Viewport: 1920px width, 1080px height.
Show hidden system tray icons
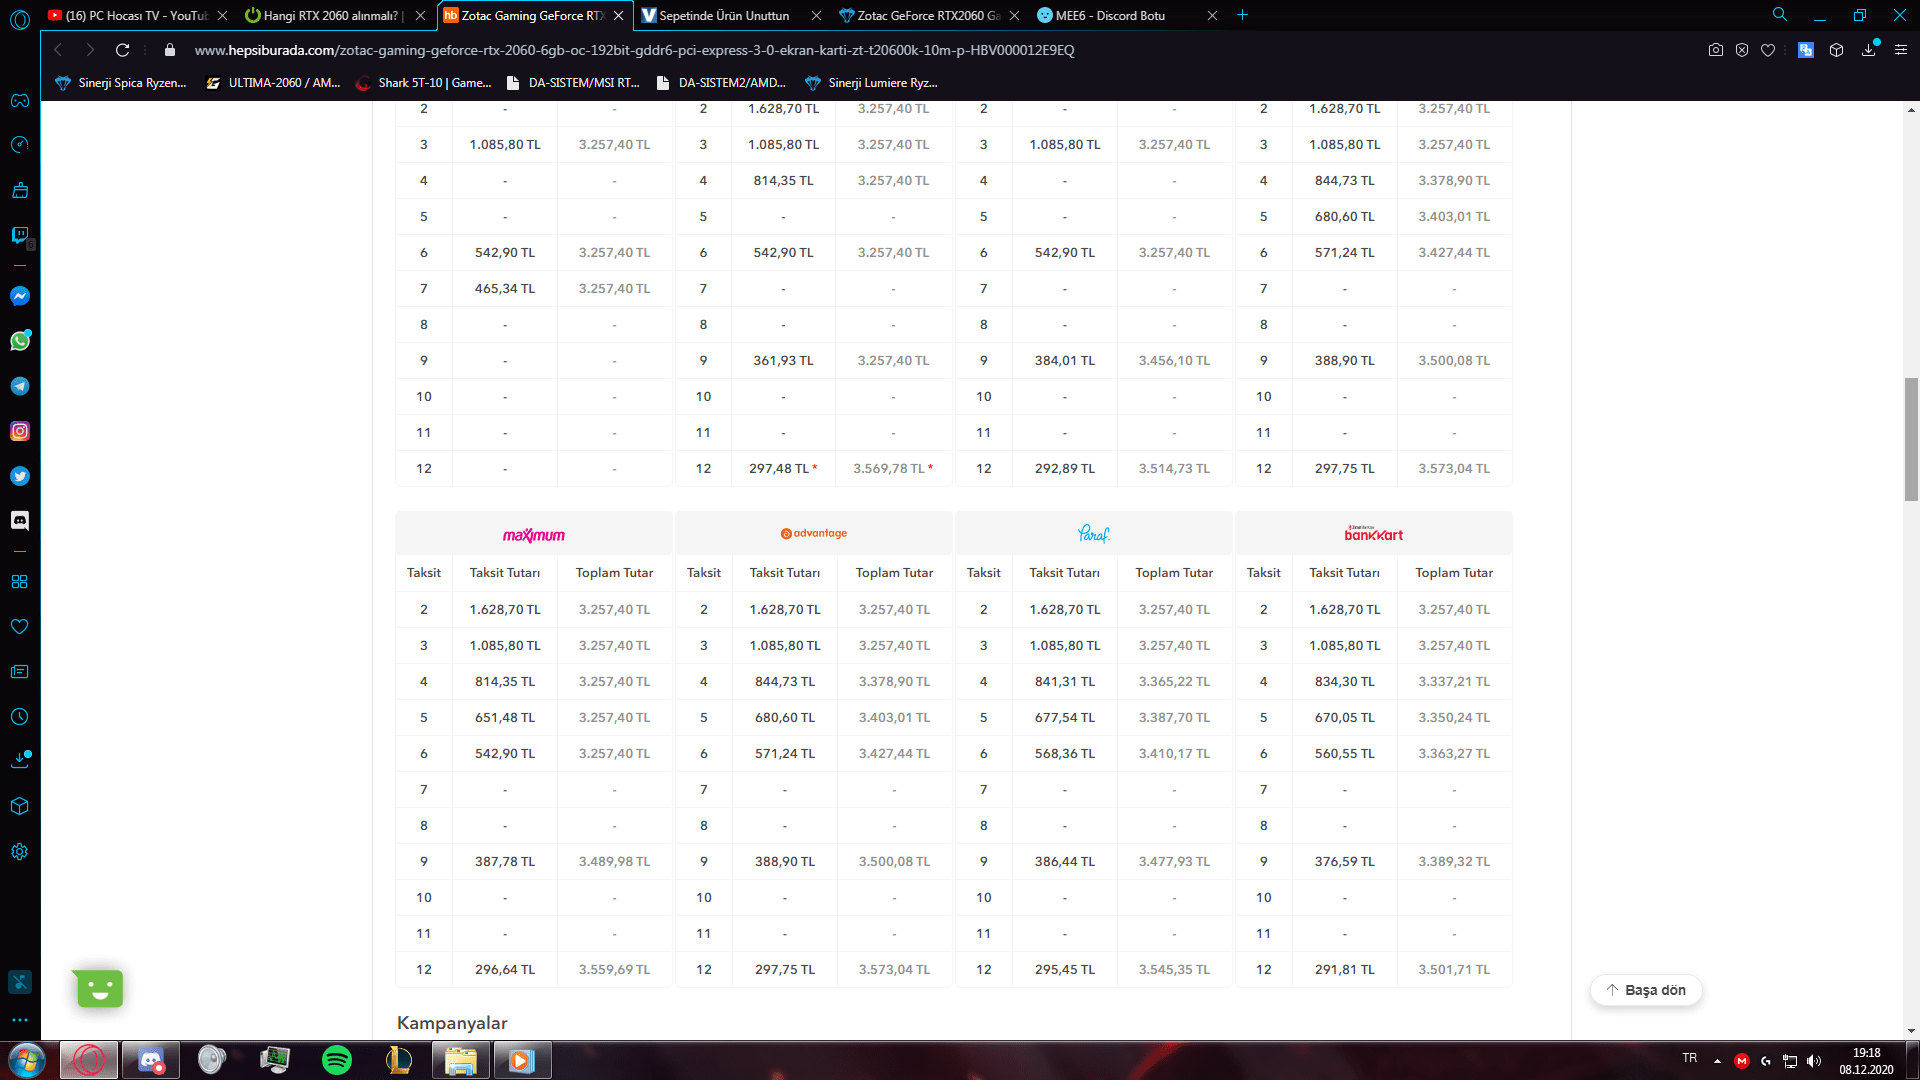point(1717,1061)
